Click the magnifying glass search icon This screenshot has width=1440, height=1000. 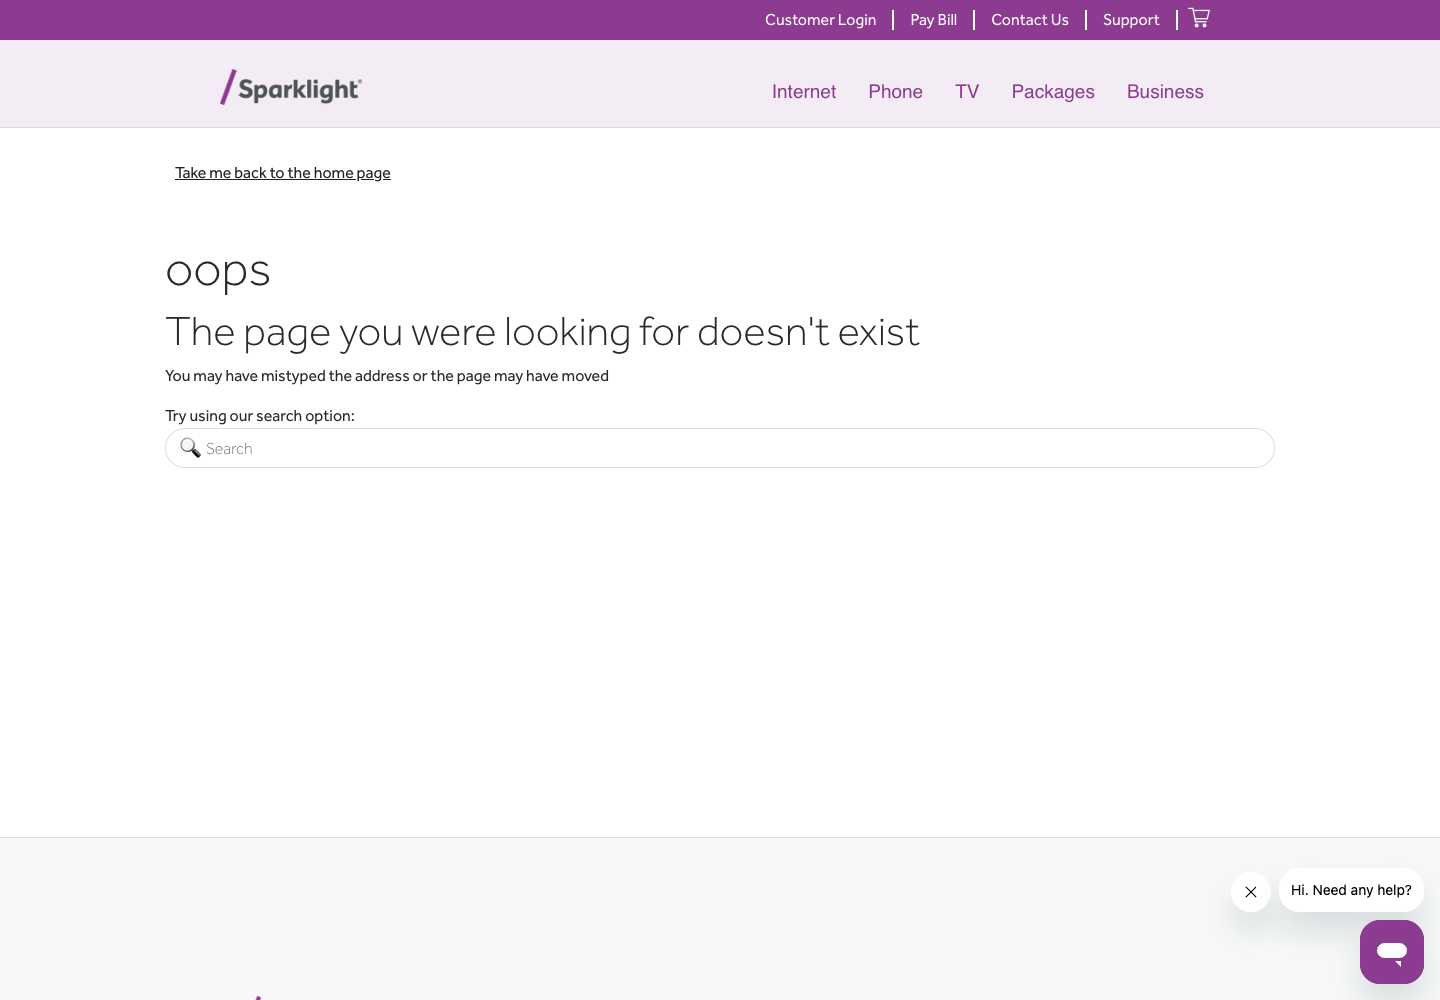pyautogui.click(x=190, y=447)
